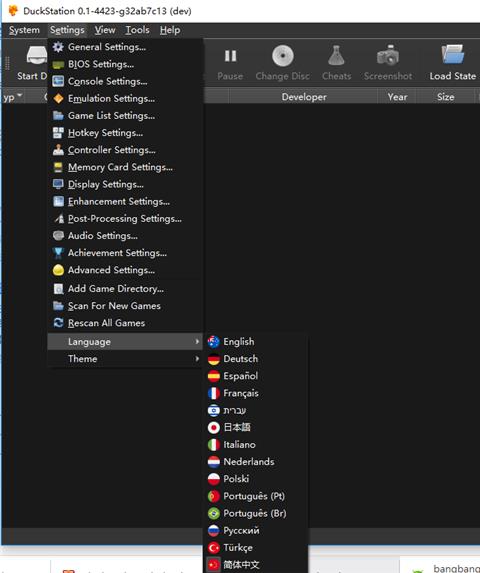Select Deutsch language option
Screen dimensions: 480x573
pos(256,359)
